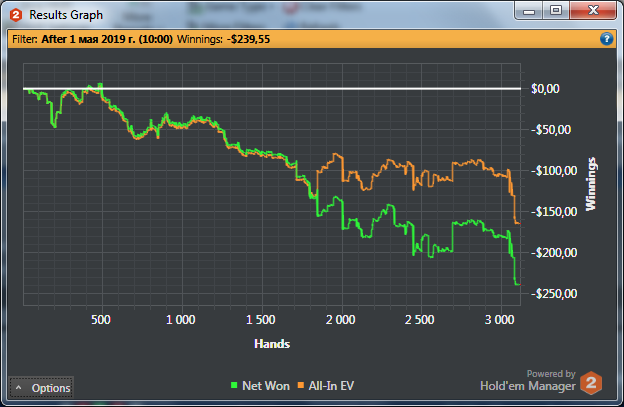
Task: Click the -$200,00 axis label
Action: [554, 253]
